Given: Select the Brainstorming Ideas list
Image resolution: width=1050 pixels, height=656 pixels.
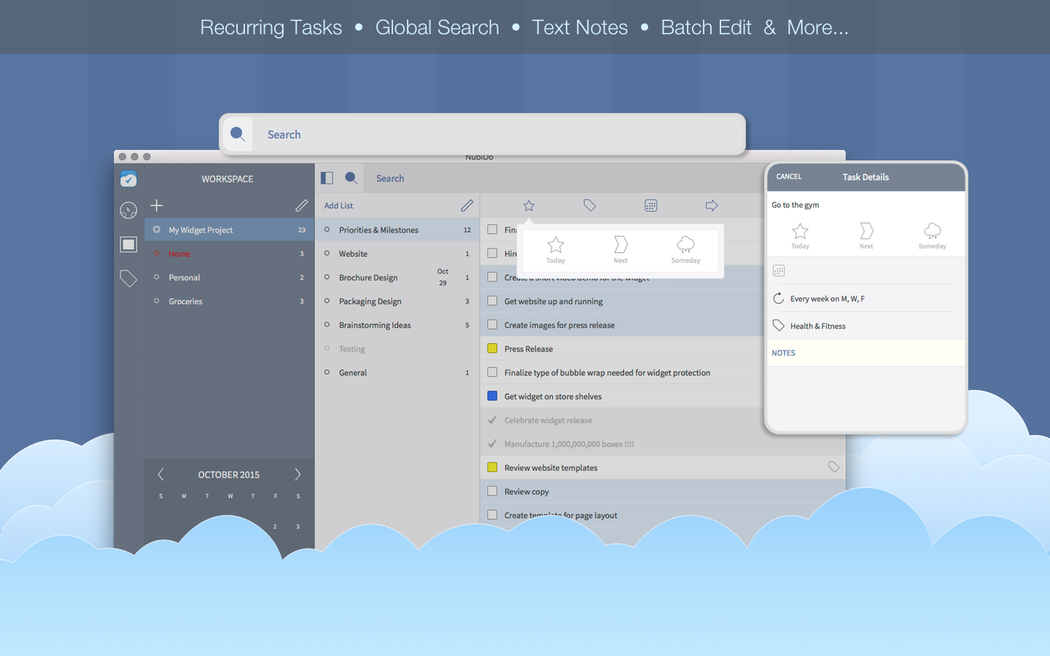Looking at the screenshot, I should [375, 325].
